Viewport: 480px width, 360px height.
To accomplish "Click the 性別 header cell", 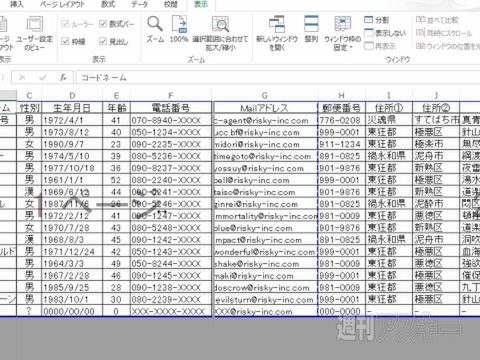I will (x=29, y=108).
